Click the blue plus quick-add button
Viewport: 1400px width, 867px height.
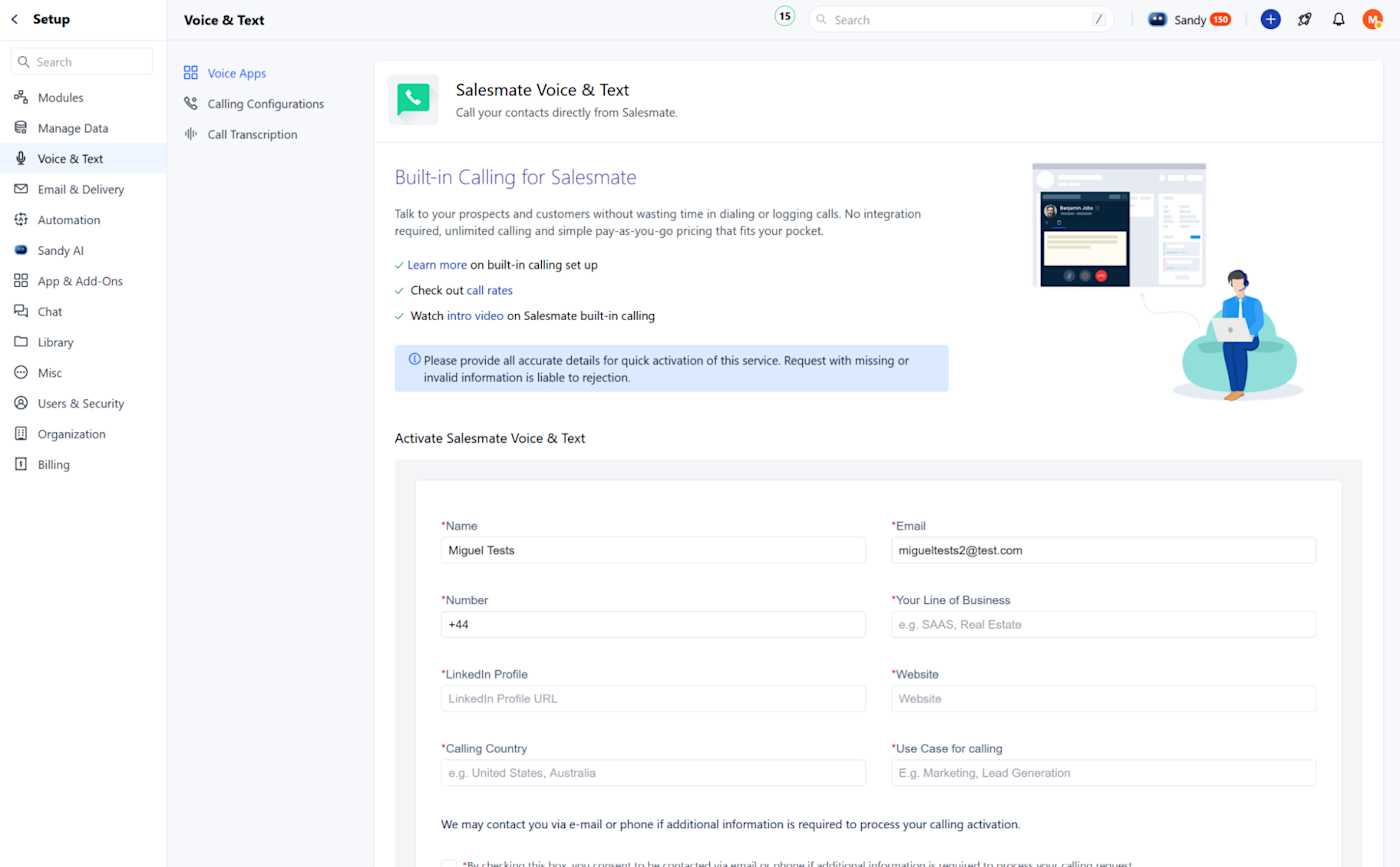tap(1270, 19)
